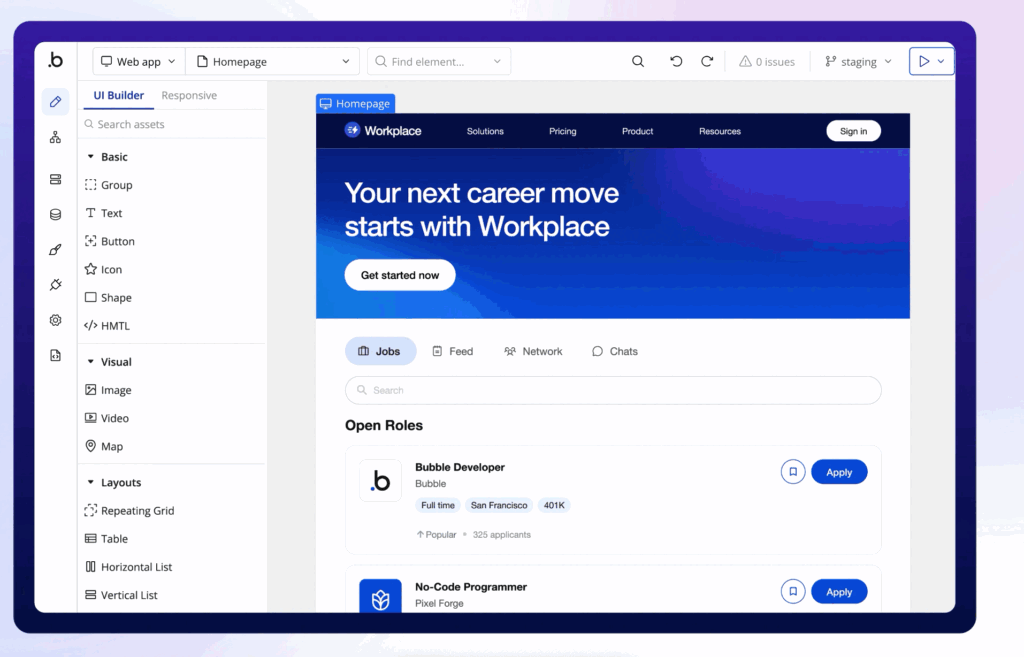Click the undo arrow in top toolbar
The width and height of the screenshot is (1024, 657).
point(676,62)
